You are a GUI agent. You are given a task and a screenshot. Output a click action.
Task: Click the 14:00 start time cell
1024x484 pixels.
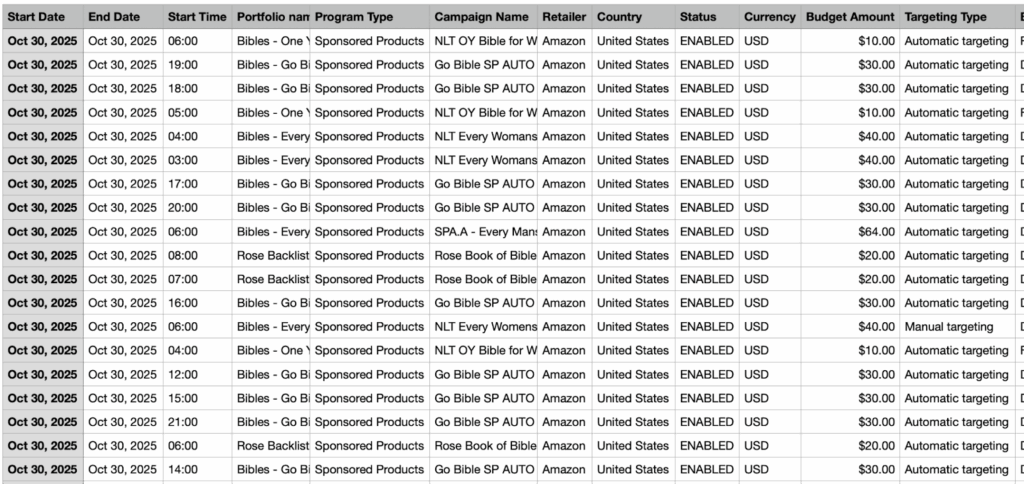tap(183, 470)
